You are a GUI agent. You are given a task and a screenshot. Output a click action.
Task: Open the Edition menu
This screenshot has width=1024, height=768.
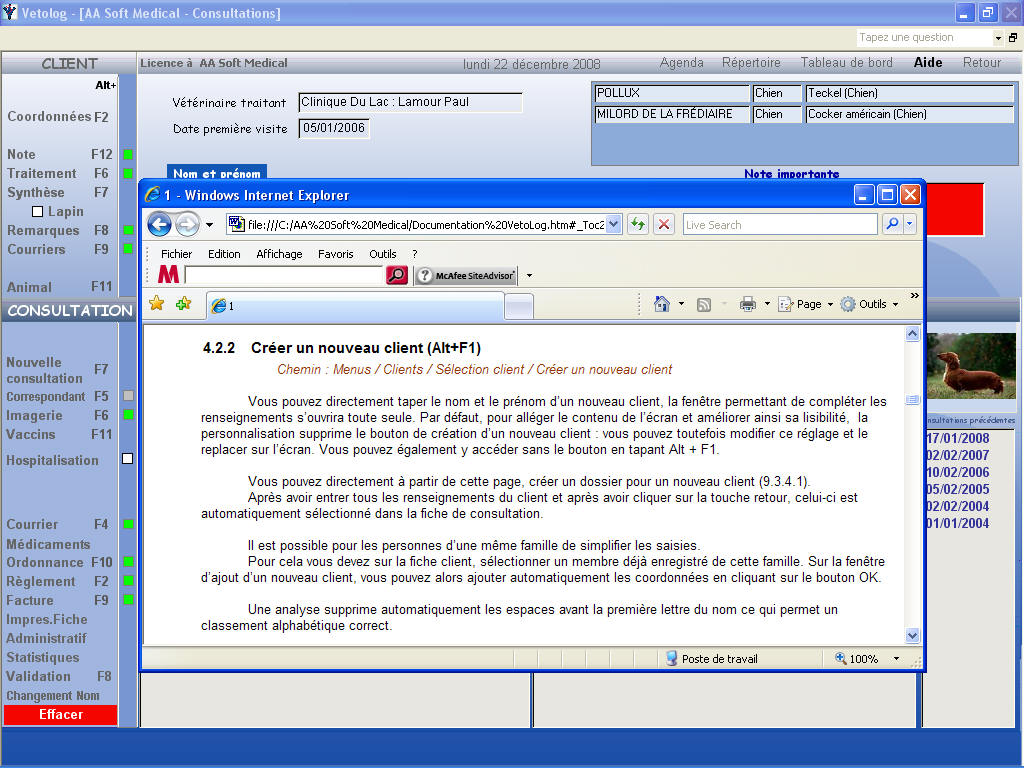pyautogui.click(x=224, y=254)
